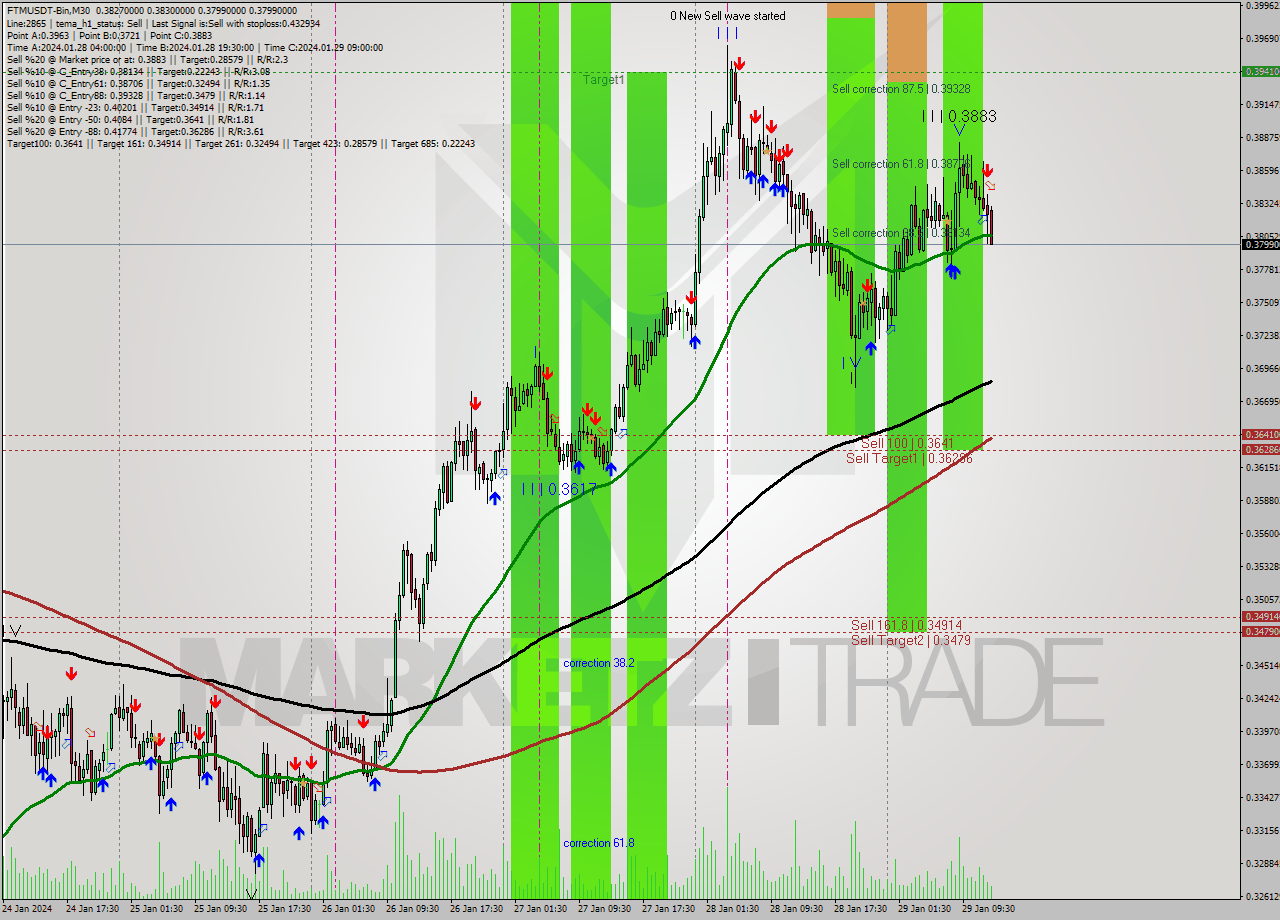This screenshot has height=920, width=1280.
Task: Click the red 0.36286 price tag
Action: coord(1259,450)
